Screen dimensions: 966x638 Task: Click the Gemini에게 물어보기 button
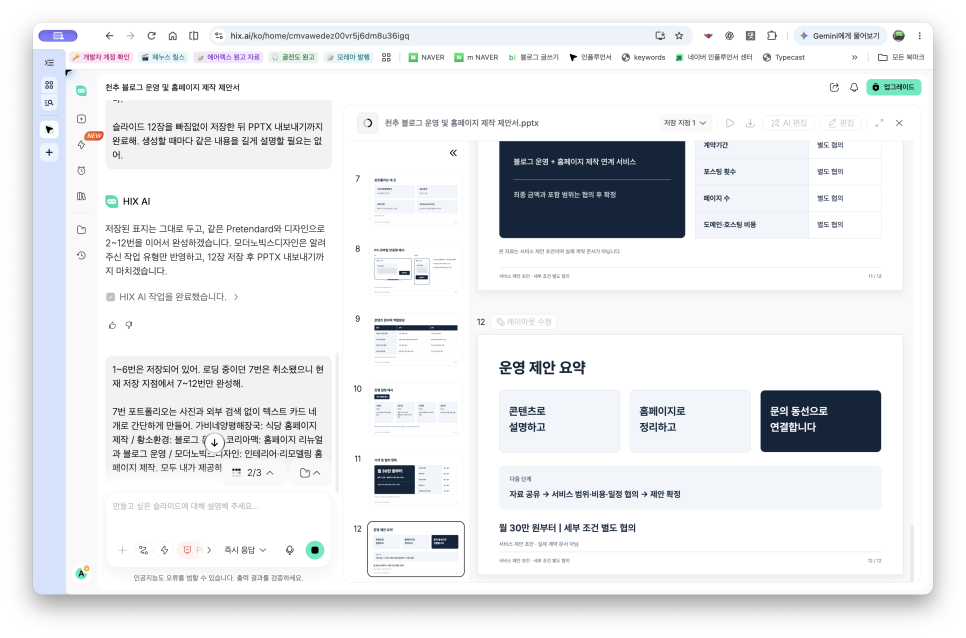[x=840, y=36]
